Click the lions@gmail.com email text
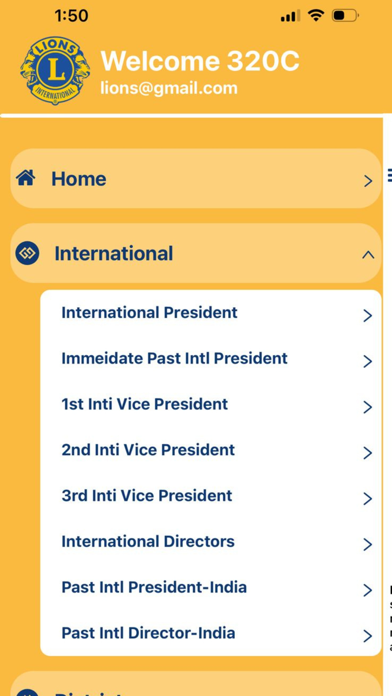392x696 pixels. pyautogui.click(x=169, y=88)
